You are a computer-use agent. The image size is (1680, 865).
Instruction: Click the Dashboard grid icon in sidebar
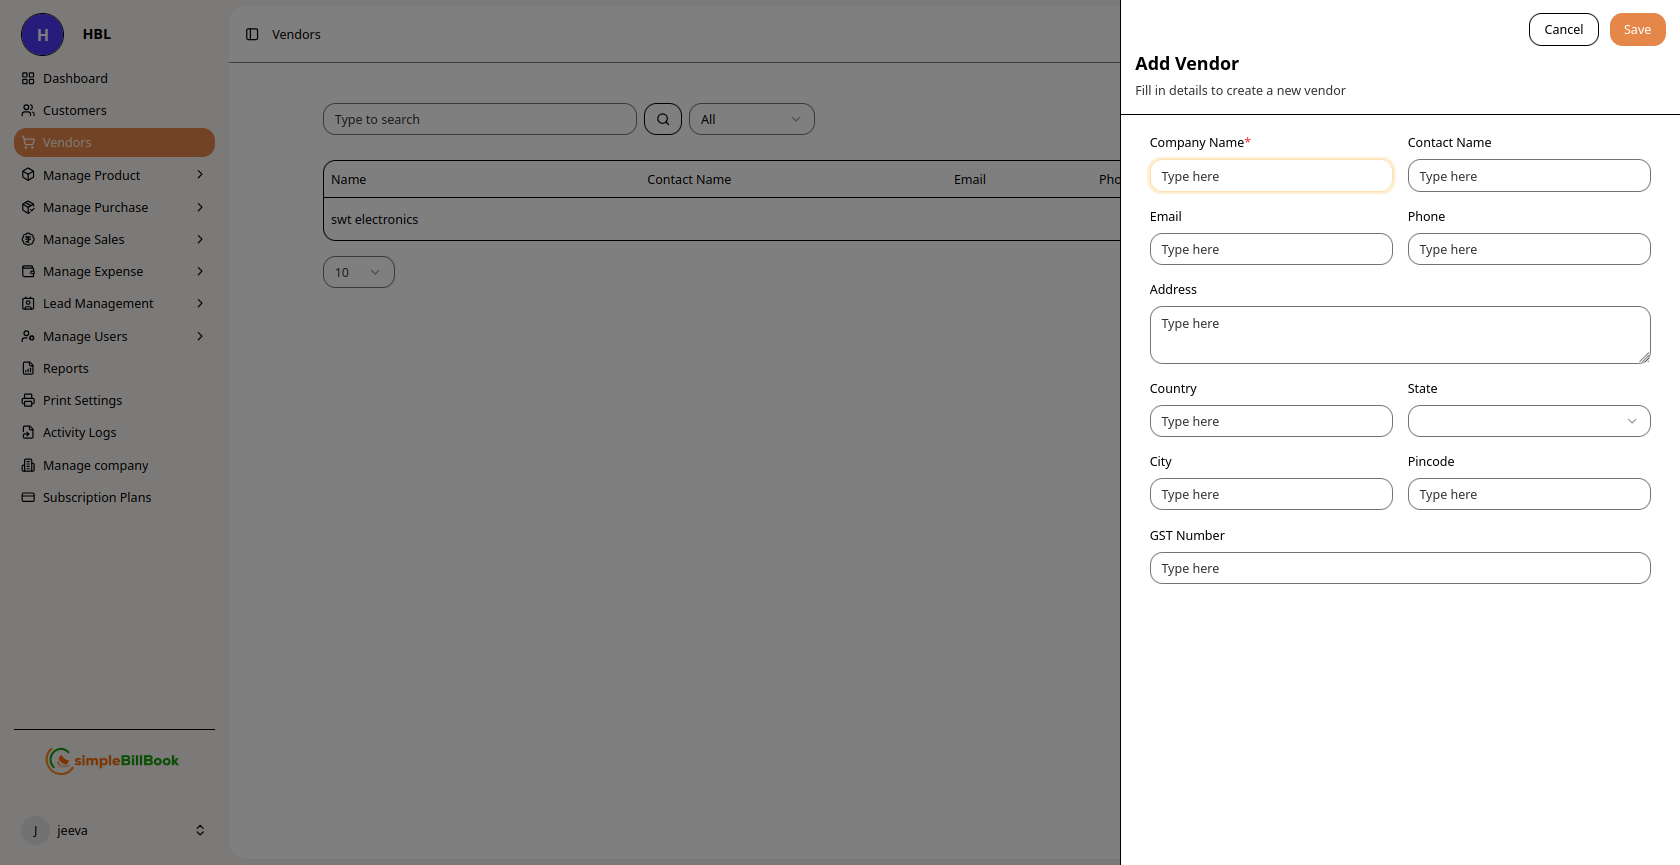(28, 78)
